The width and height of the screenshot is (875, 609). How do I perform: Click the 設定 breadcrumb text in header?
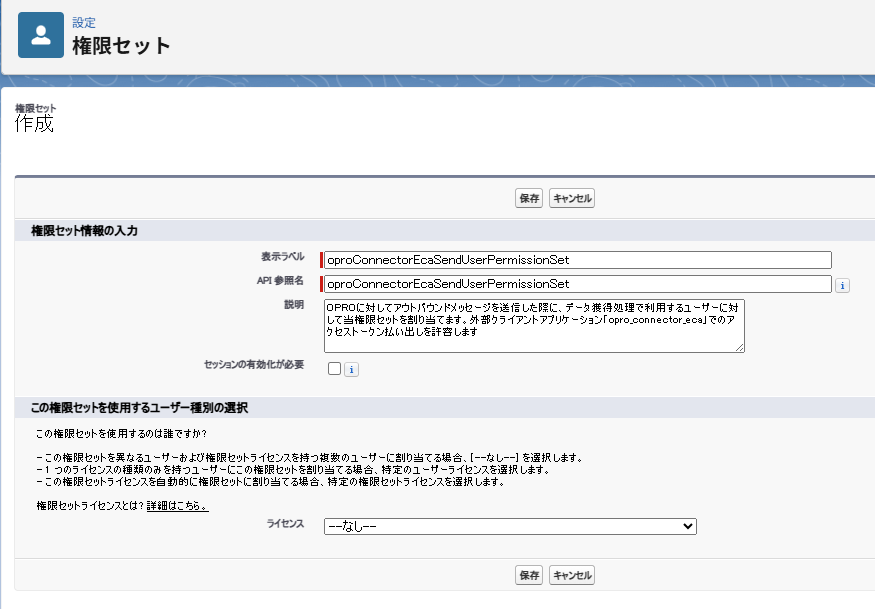point(84,22)
